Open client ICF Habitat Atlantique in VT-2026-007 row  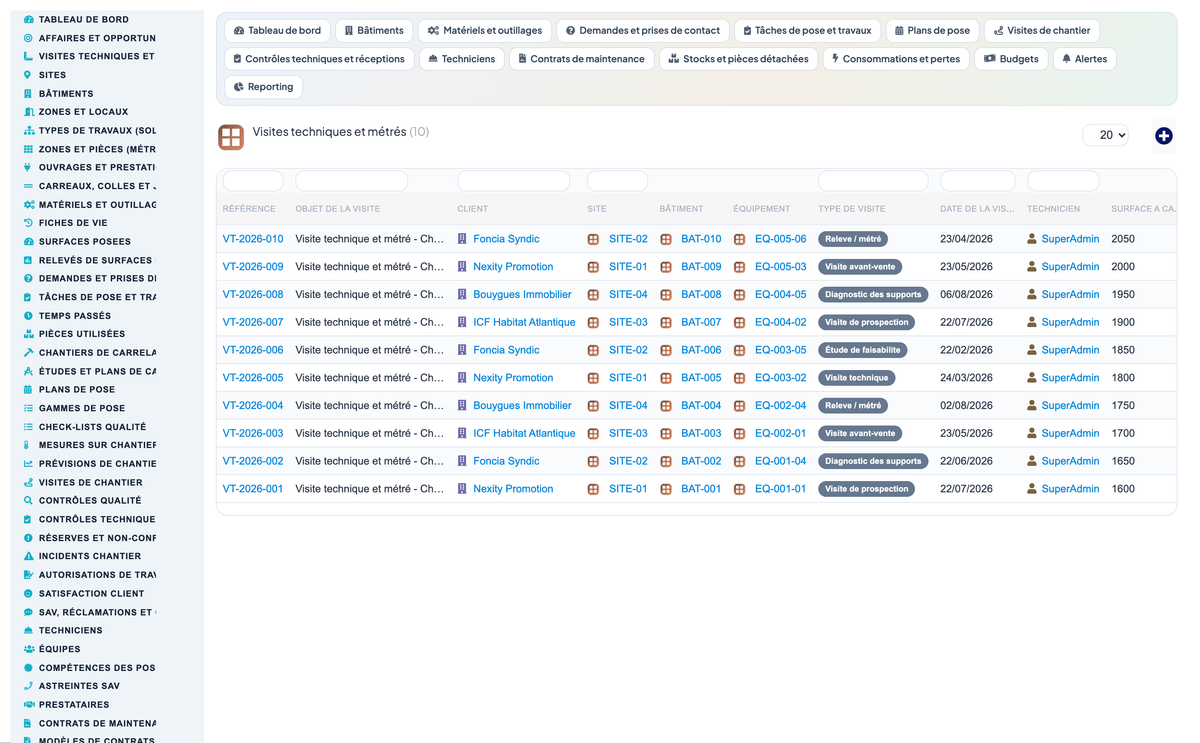(x=524, y=322)
